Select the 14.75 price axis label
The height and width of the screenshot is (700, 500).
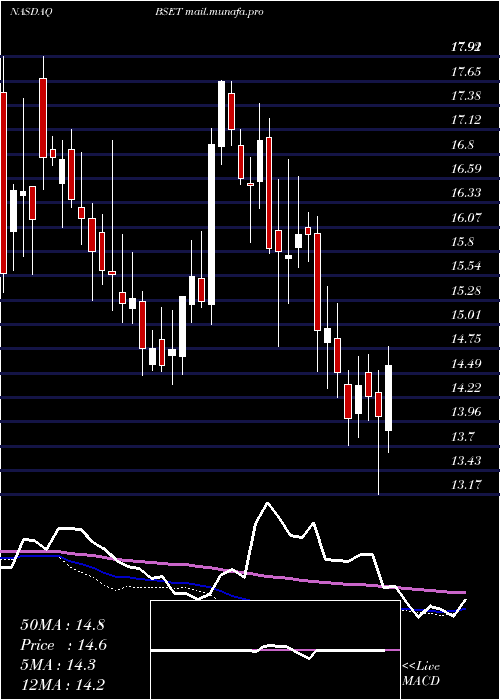[466, 338]
